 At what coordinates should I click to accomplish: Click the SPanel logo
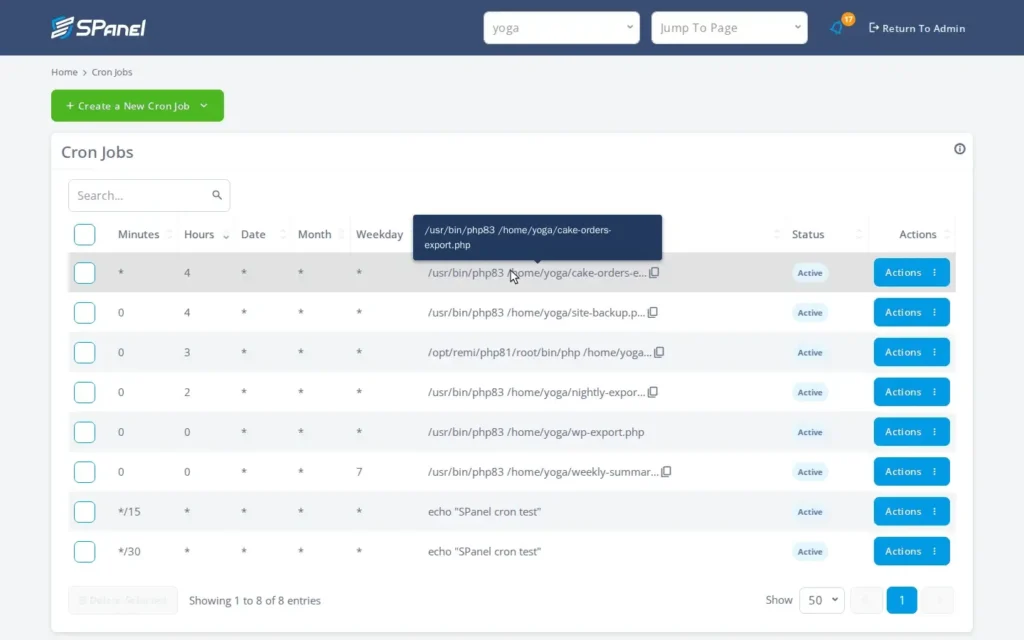click(x=99, y=27)
